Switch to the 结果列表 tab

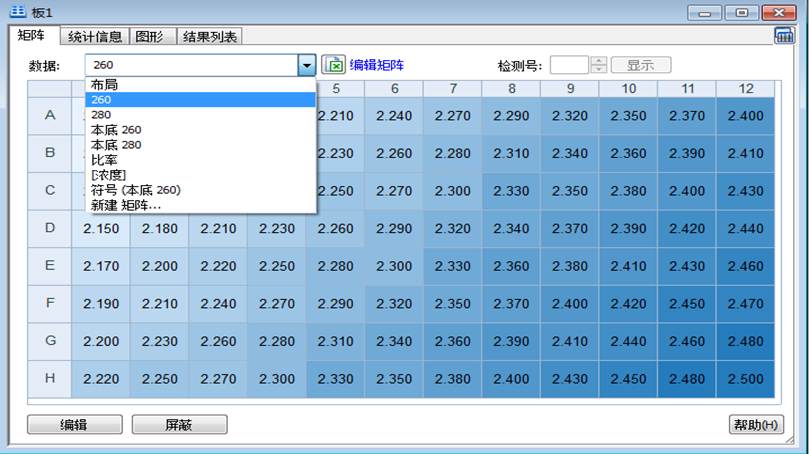coord(210,37)
